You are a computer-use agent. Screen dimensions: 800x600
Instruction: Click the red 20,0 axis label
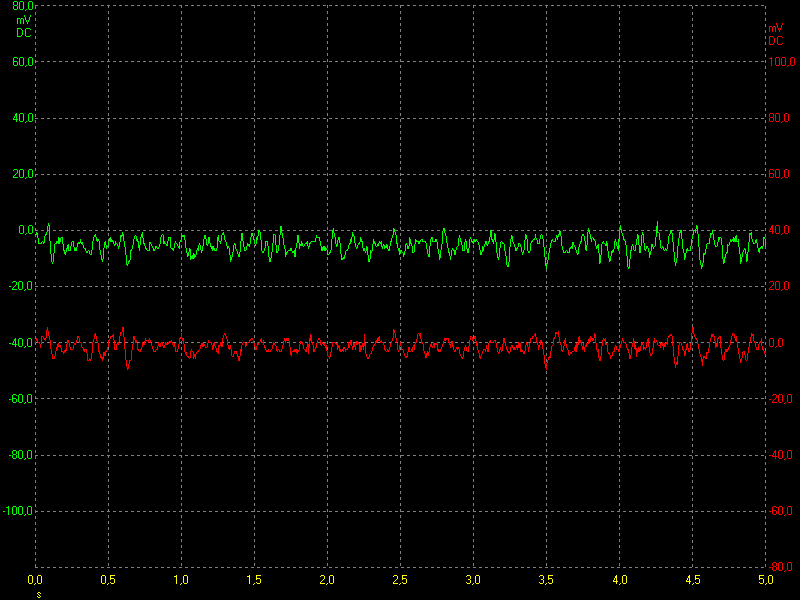coord(779,286)
